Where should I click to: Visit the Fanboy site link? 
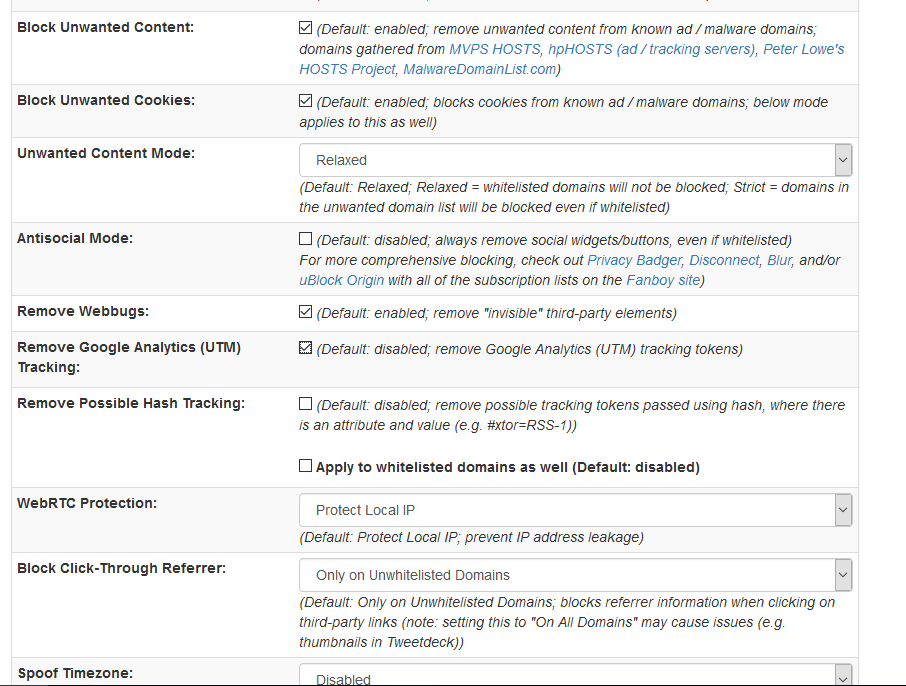(x=662, y=280)
